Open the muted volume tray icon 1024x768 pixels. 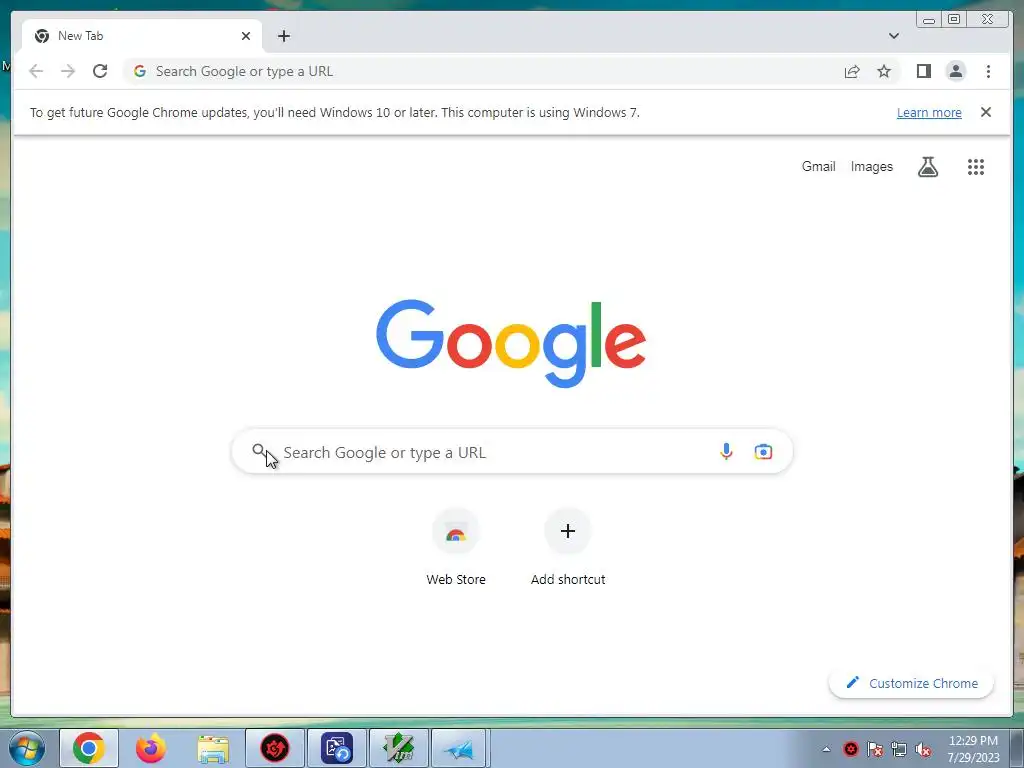(x=923, y=749)
